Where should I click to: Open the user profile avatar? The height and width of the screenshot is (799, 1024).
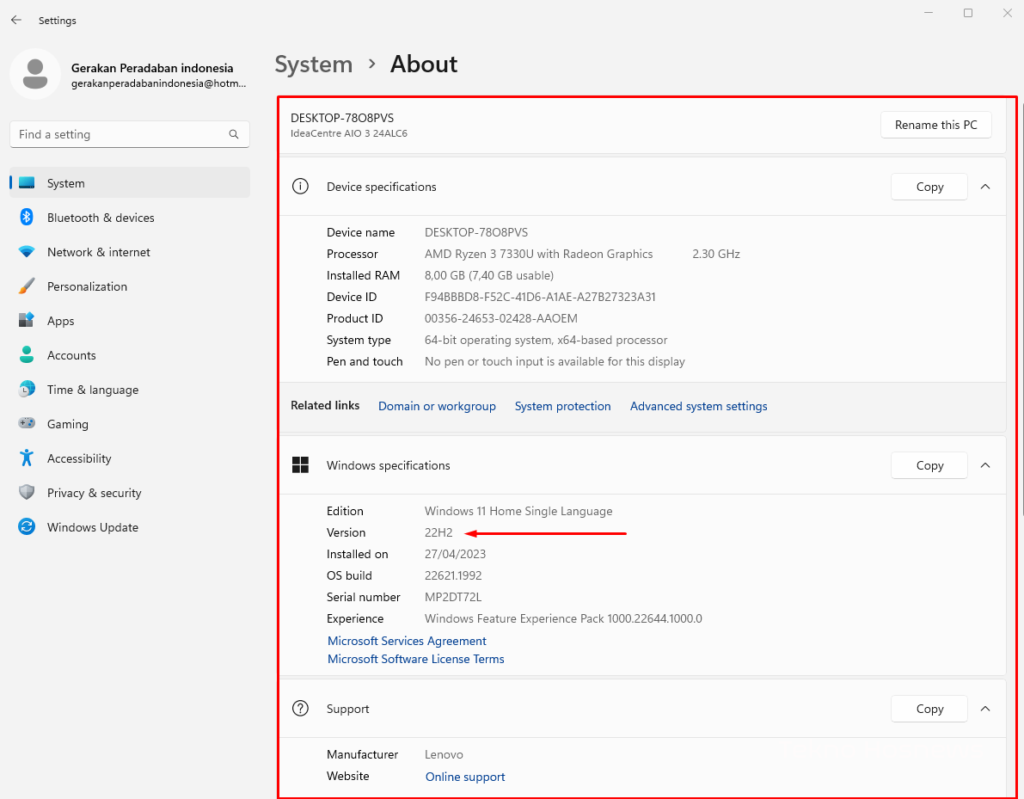(35, 74)
